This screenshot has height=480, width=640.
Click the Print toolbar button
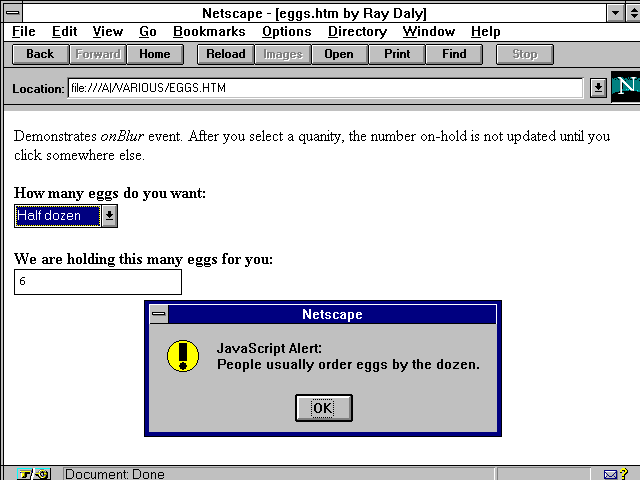[x=397, y=54]
